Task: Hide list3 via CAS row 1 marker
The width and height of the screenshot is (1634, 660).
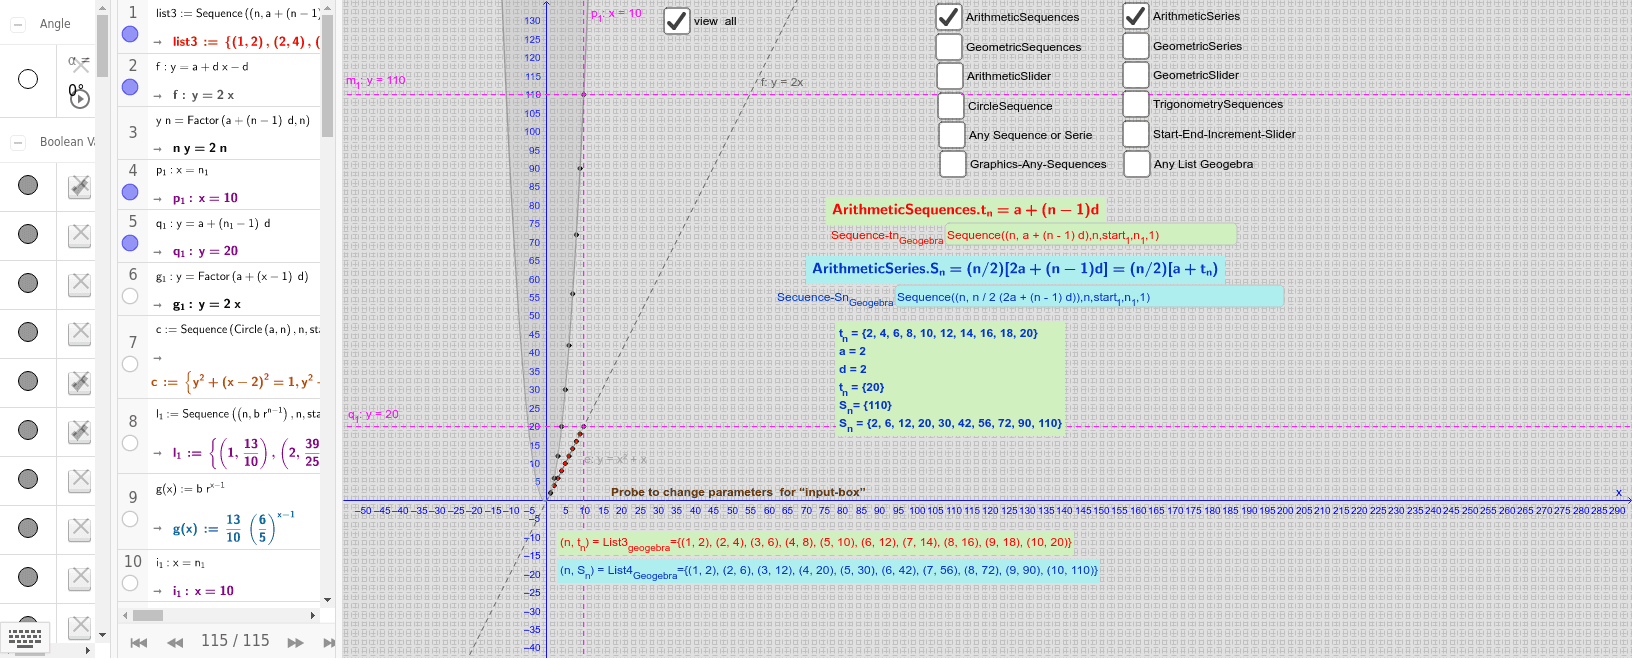Action: coord(130,34)
